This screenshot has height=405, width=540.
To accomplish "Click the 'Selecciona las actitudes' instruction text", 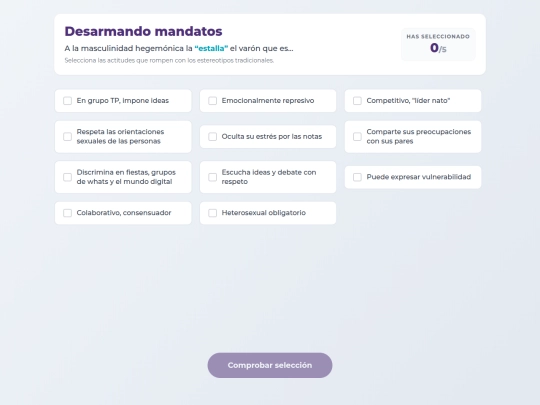I will (x=169, y=61).
